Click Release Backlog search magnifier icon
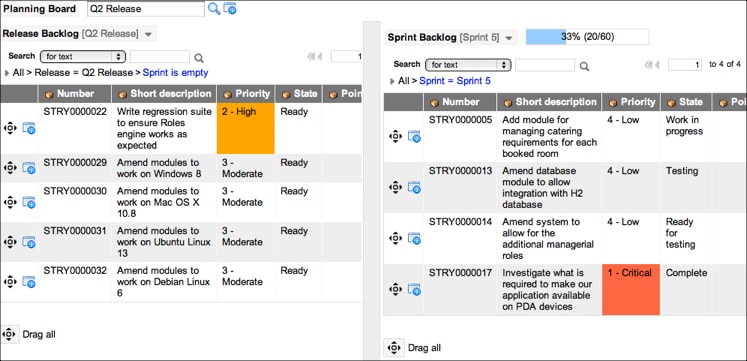Viewport: 747px width, 361px height. coord(199,58)
